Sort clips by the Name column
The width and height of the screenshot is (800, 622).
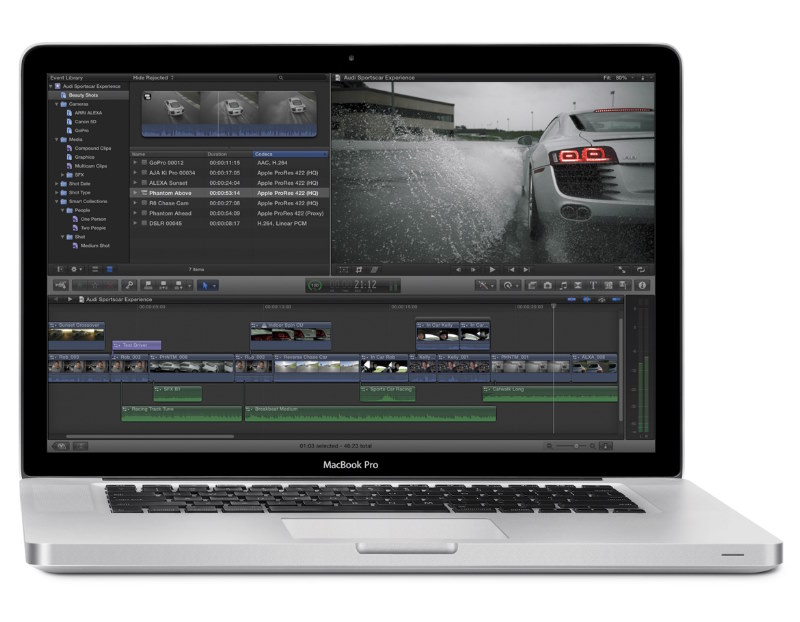(168, 154)
